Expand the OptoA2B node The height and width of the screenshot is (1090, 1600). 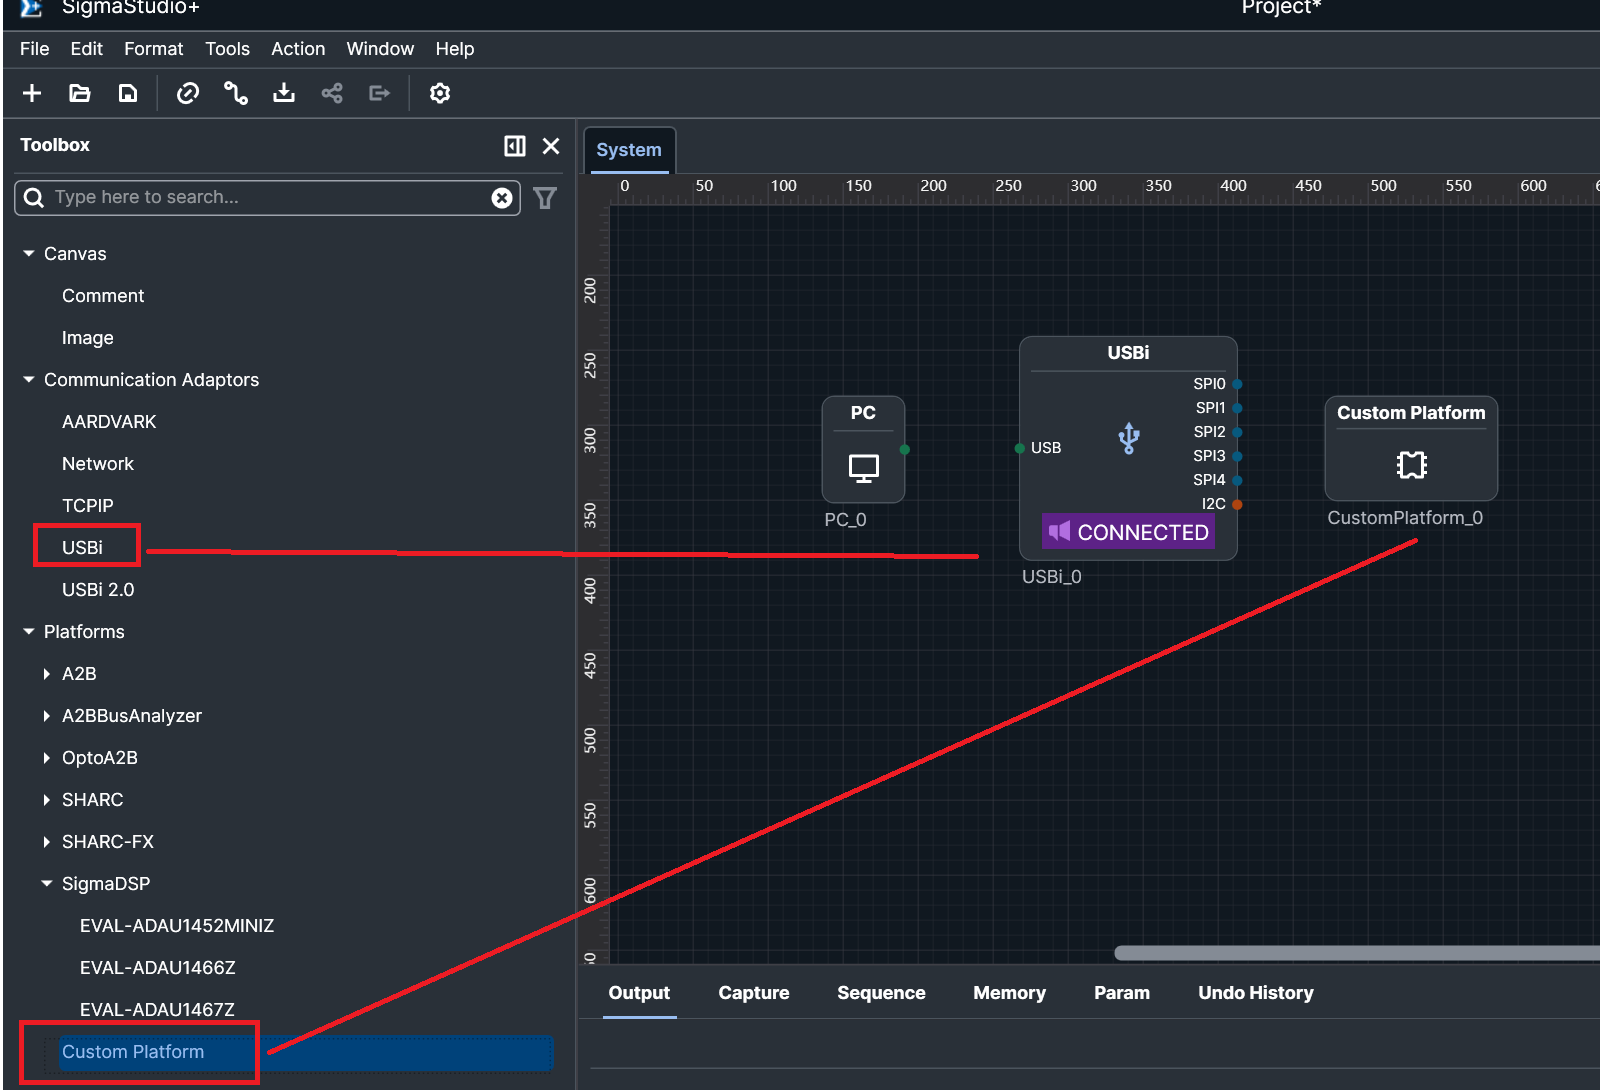pos(47,758)
